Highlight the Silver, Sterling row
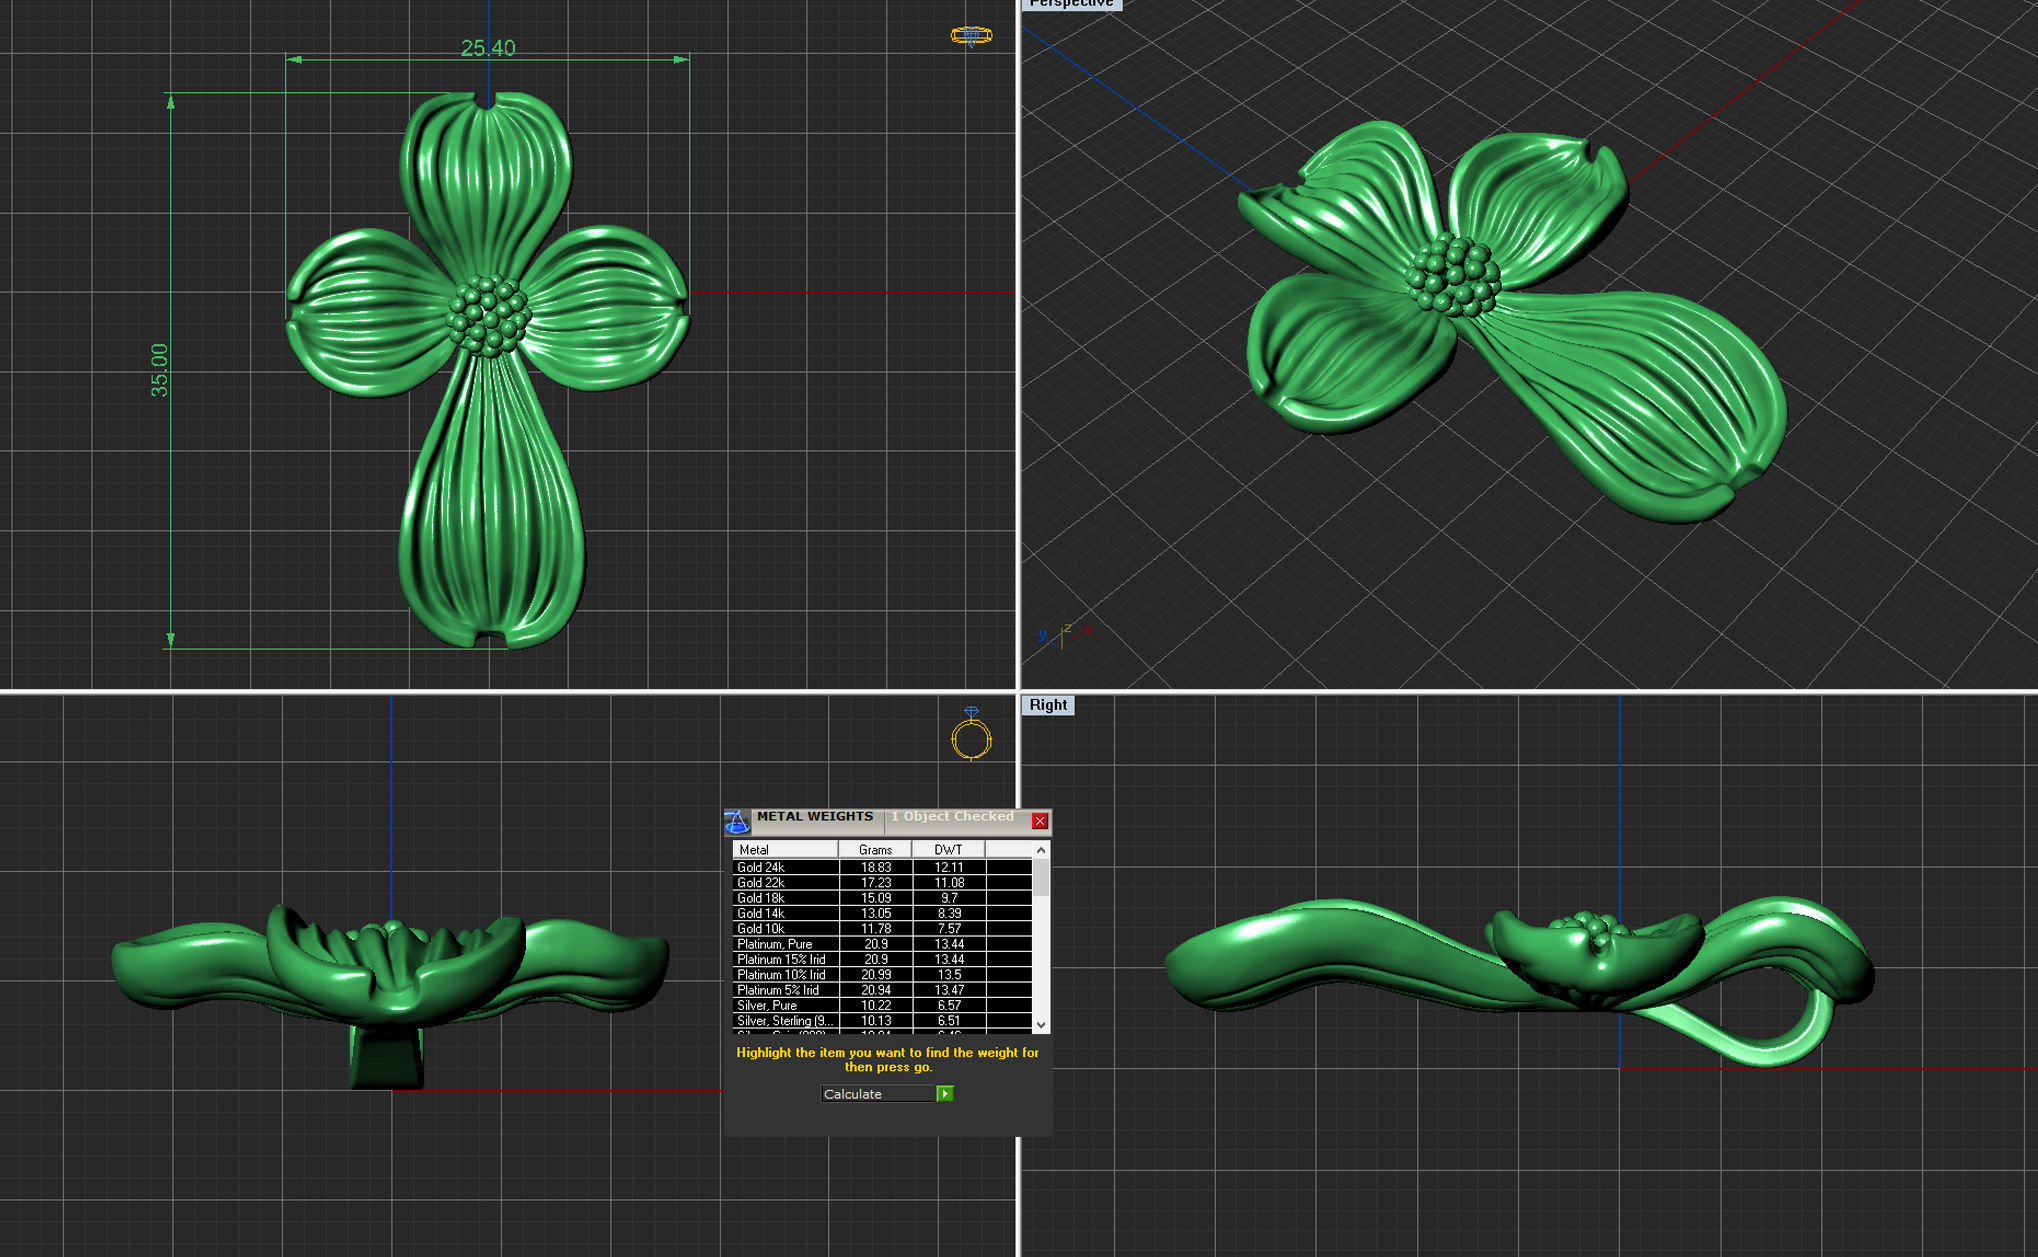The height and width of the screenshot is (1257, 2038). [882, 1021]
